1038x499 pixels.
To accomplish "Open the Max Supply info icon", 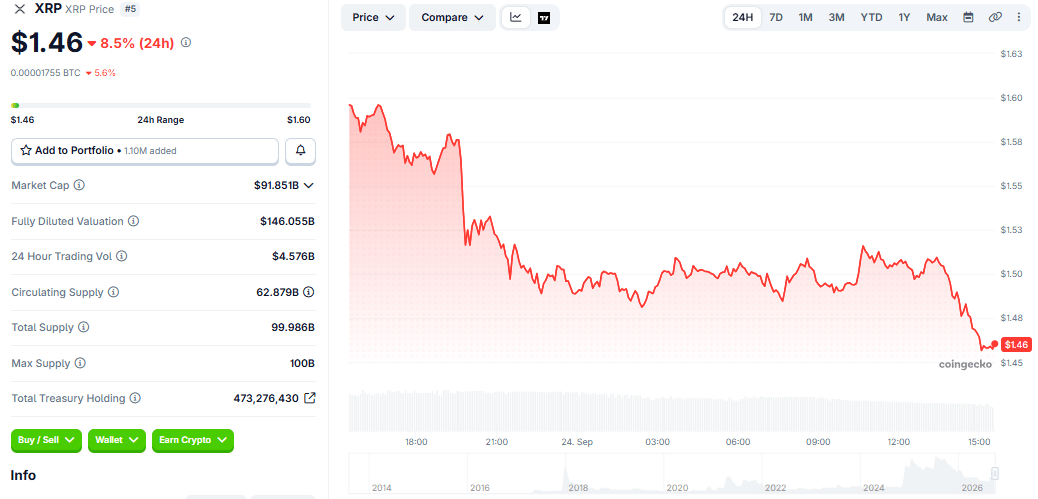I will (80, 363).
